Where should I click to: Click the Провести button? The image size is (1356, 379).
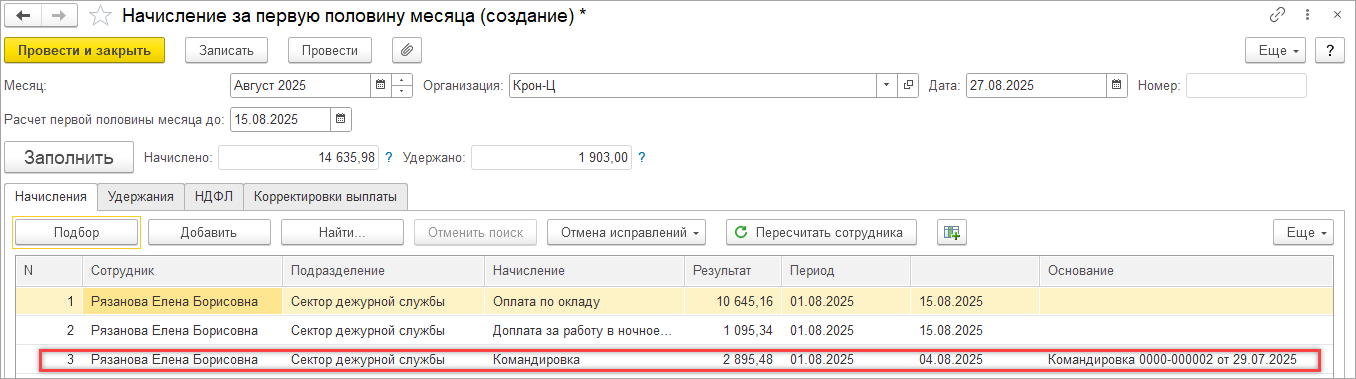click(x=330, y=50)
